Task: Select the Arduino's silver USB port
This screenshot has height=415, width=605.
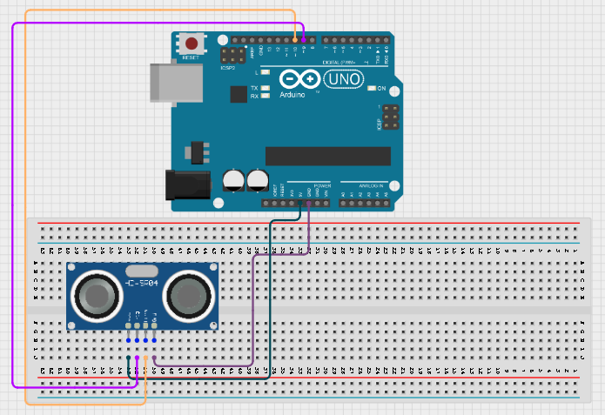Action: 176,83
